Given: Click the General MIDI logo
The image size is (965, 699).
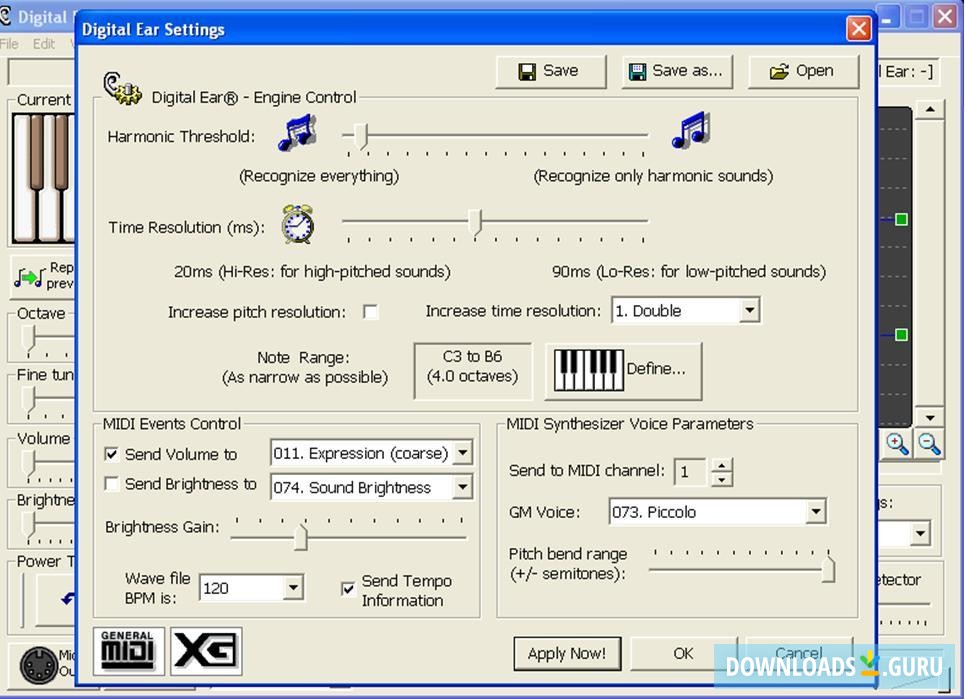Looking at the screenshot, I should click(x=128, y=651).
